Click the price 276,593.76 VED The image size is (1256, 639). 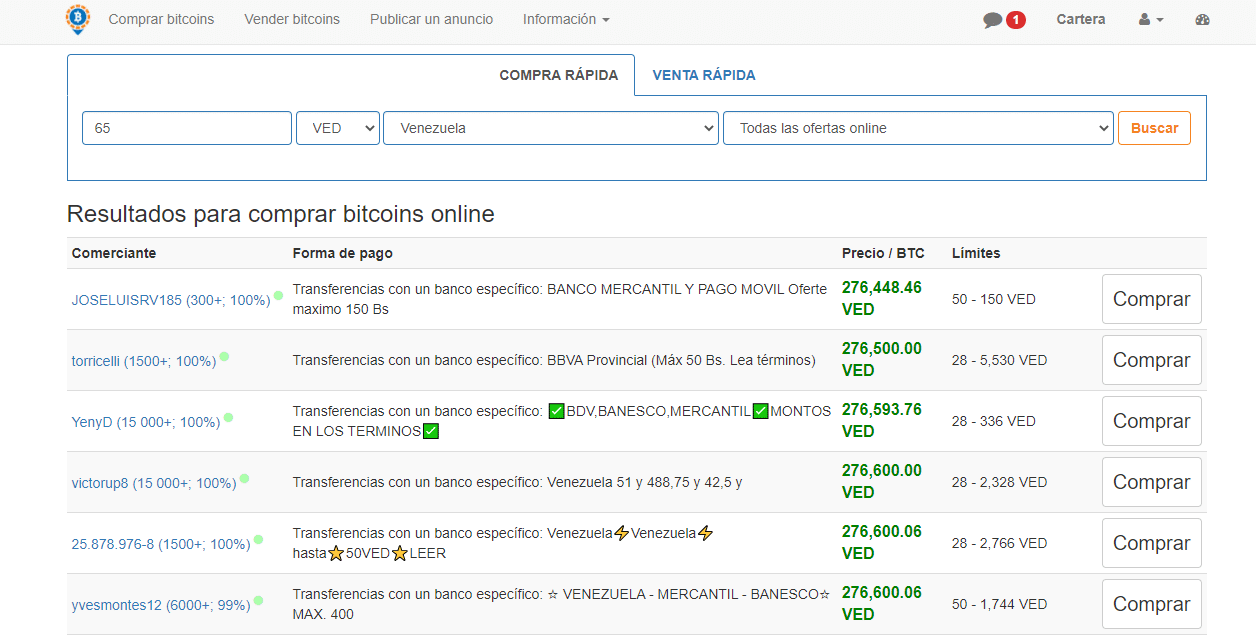[x=882, y=420]
